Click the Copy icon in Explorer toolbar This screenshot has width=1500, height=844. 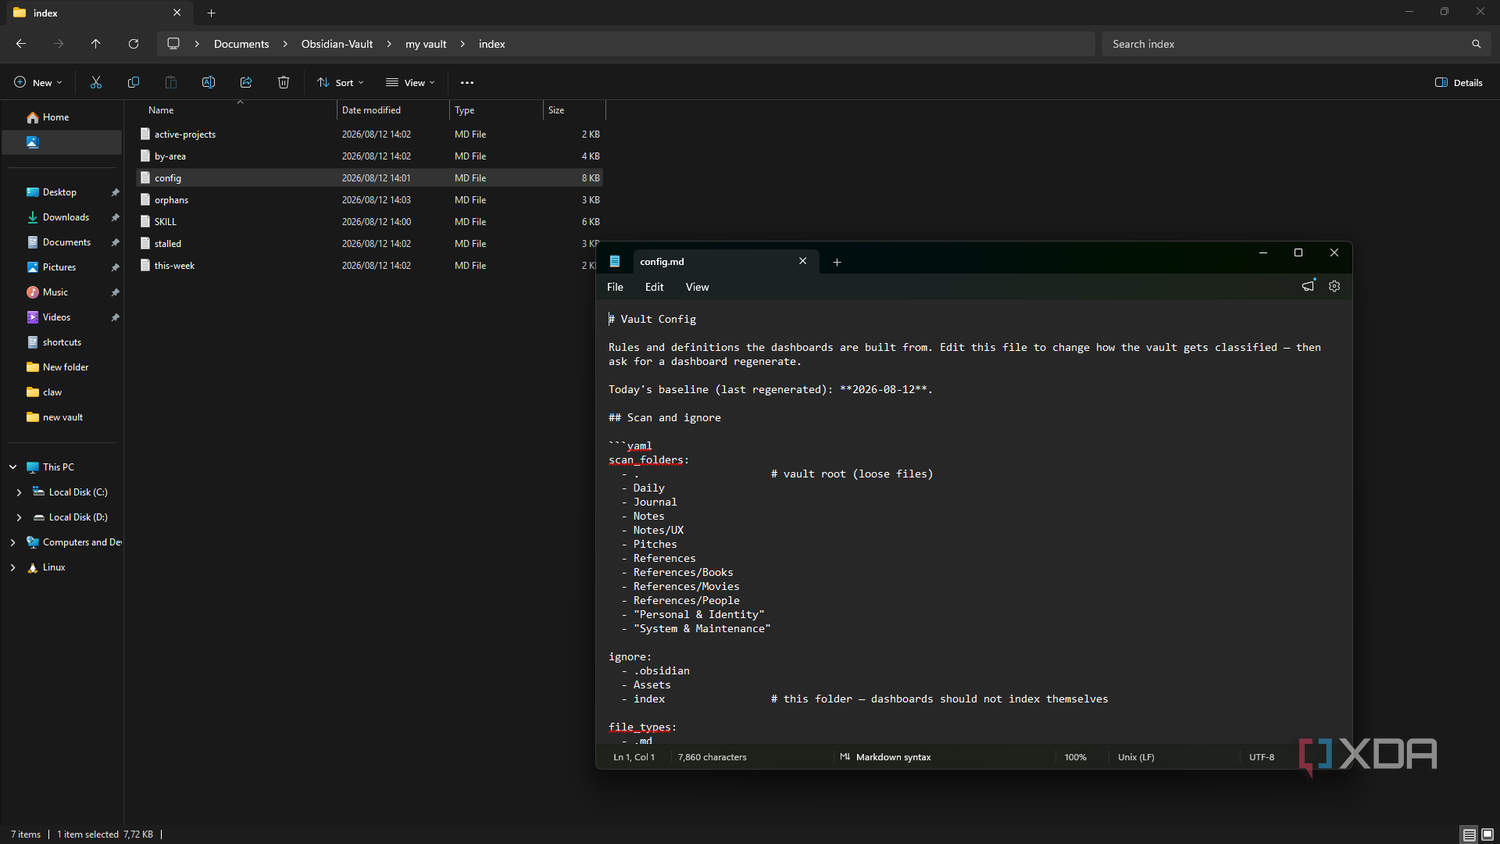coord(133,82)
